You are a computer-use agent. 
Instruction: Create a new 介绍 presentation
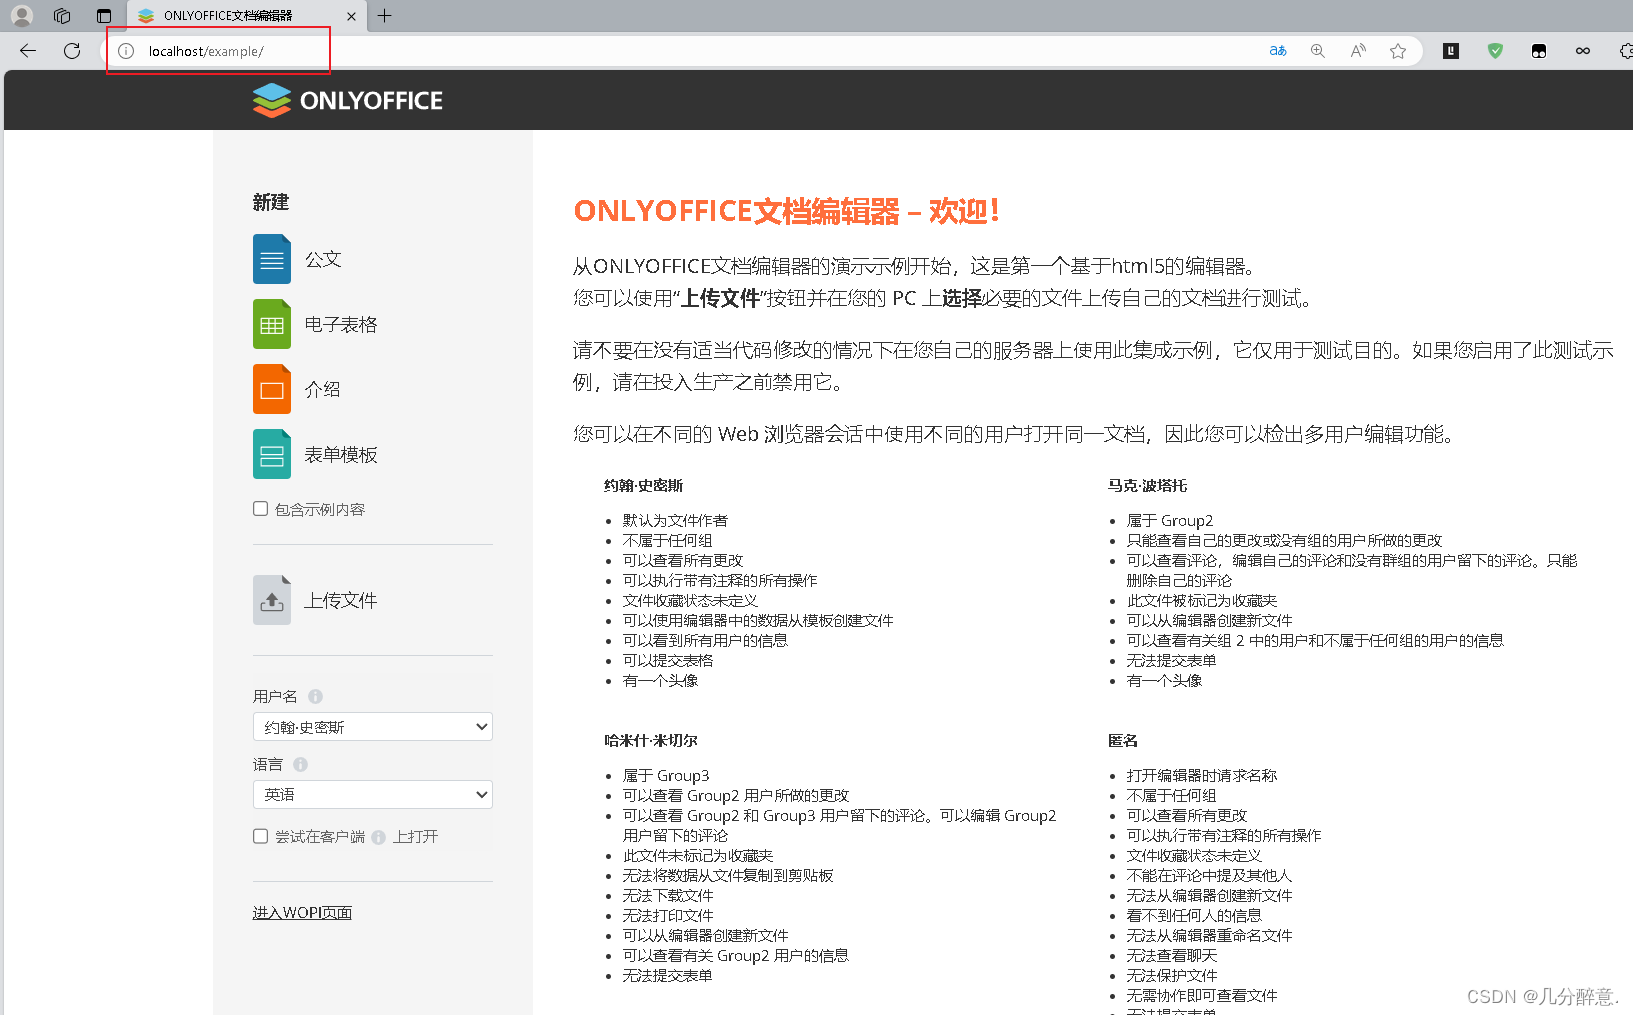coord(272,389)
